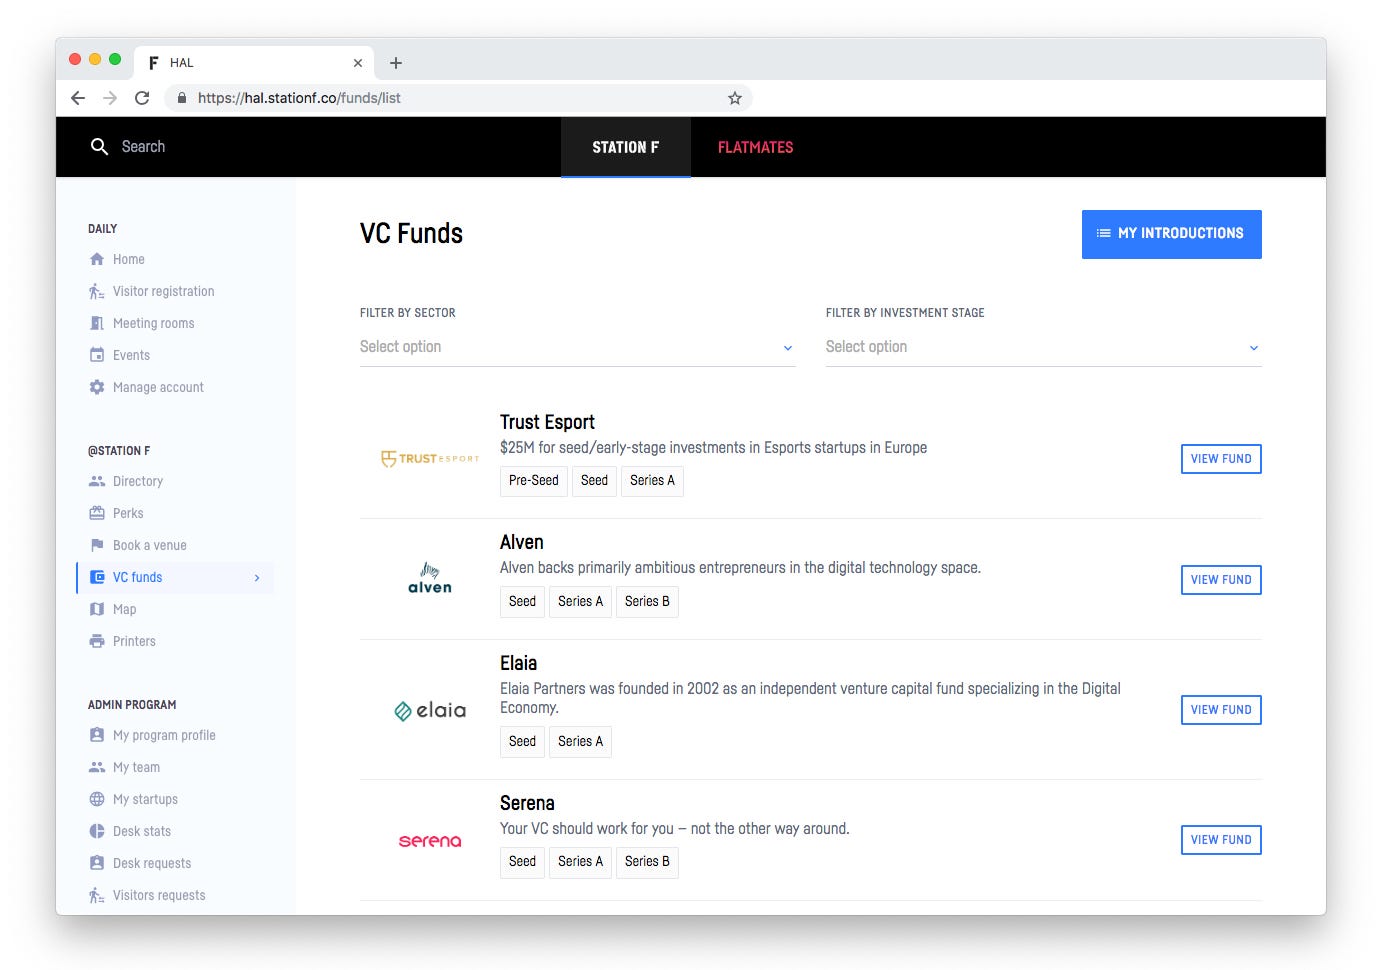Click the Elaia fund title
Image resolution: width=1382 pixels, height=970 pixels.
(518, 663)
